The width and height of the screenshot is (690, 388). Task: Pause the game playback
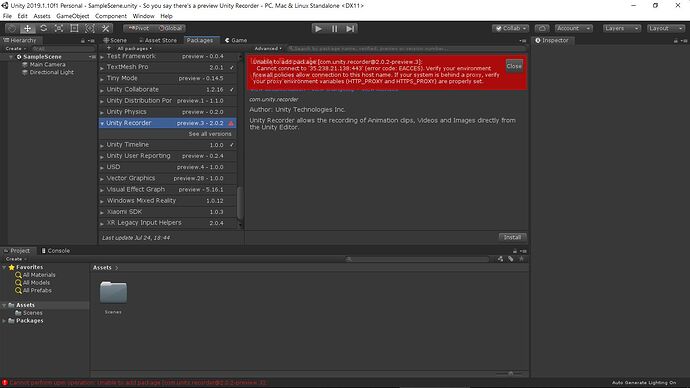pos(334,29)
